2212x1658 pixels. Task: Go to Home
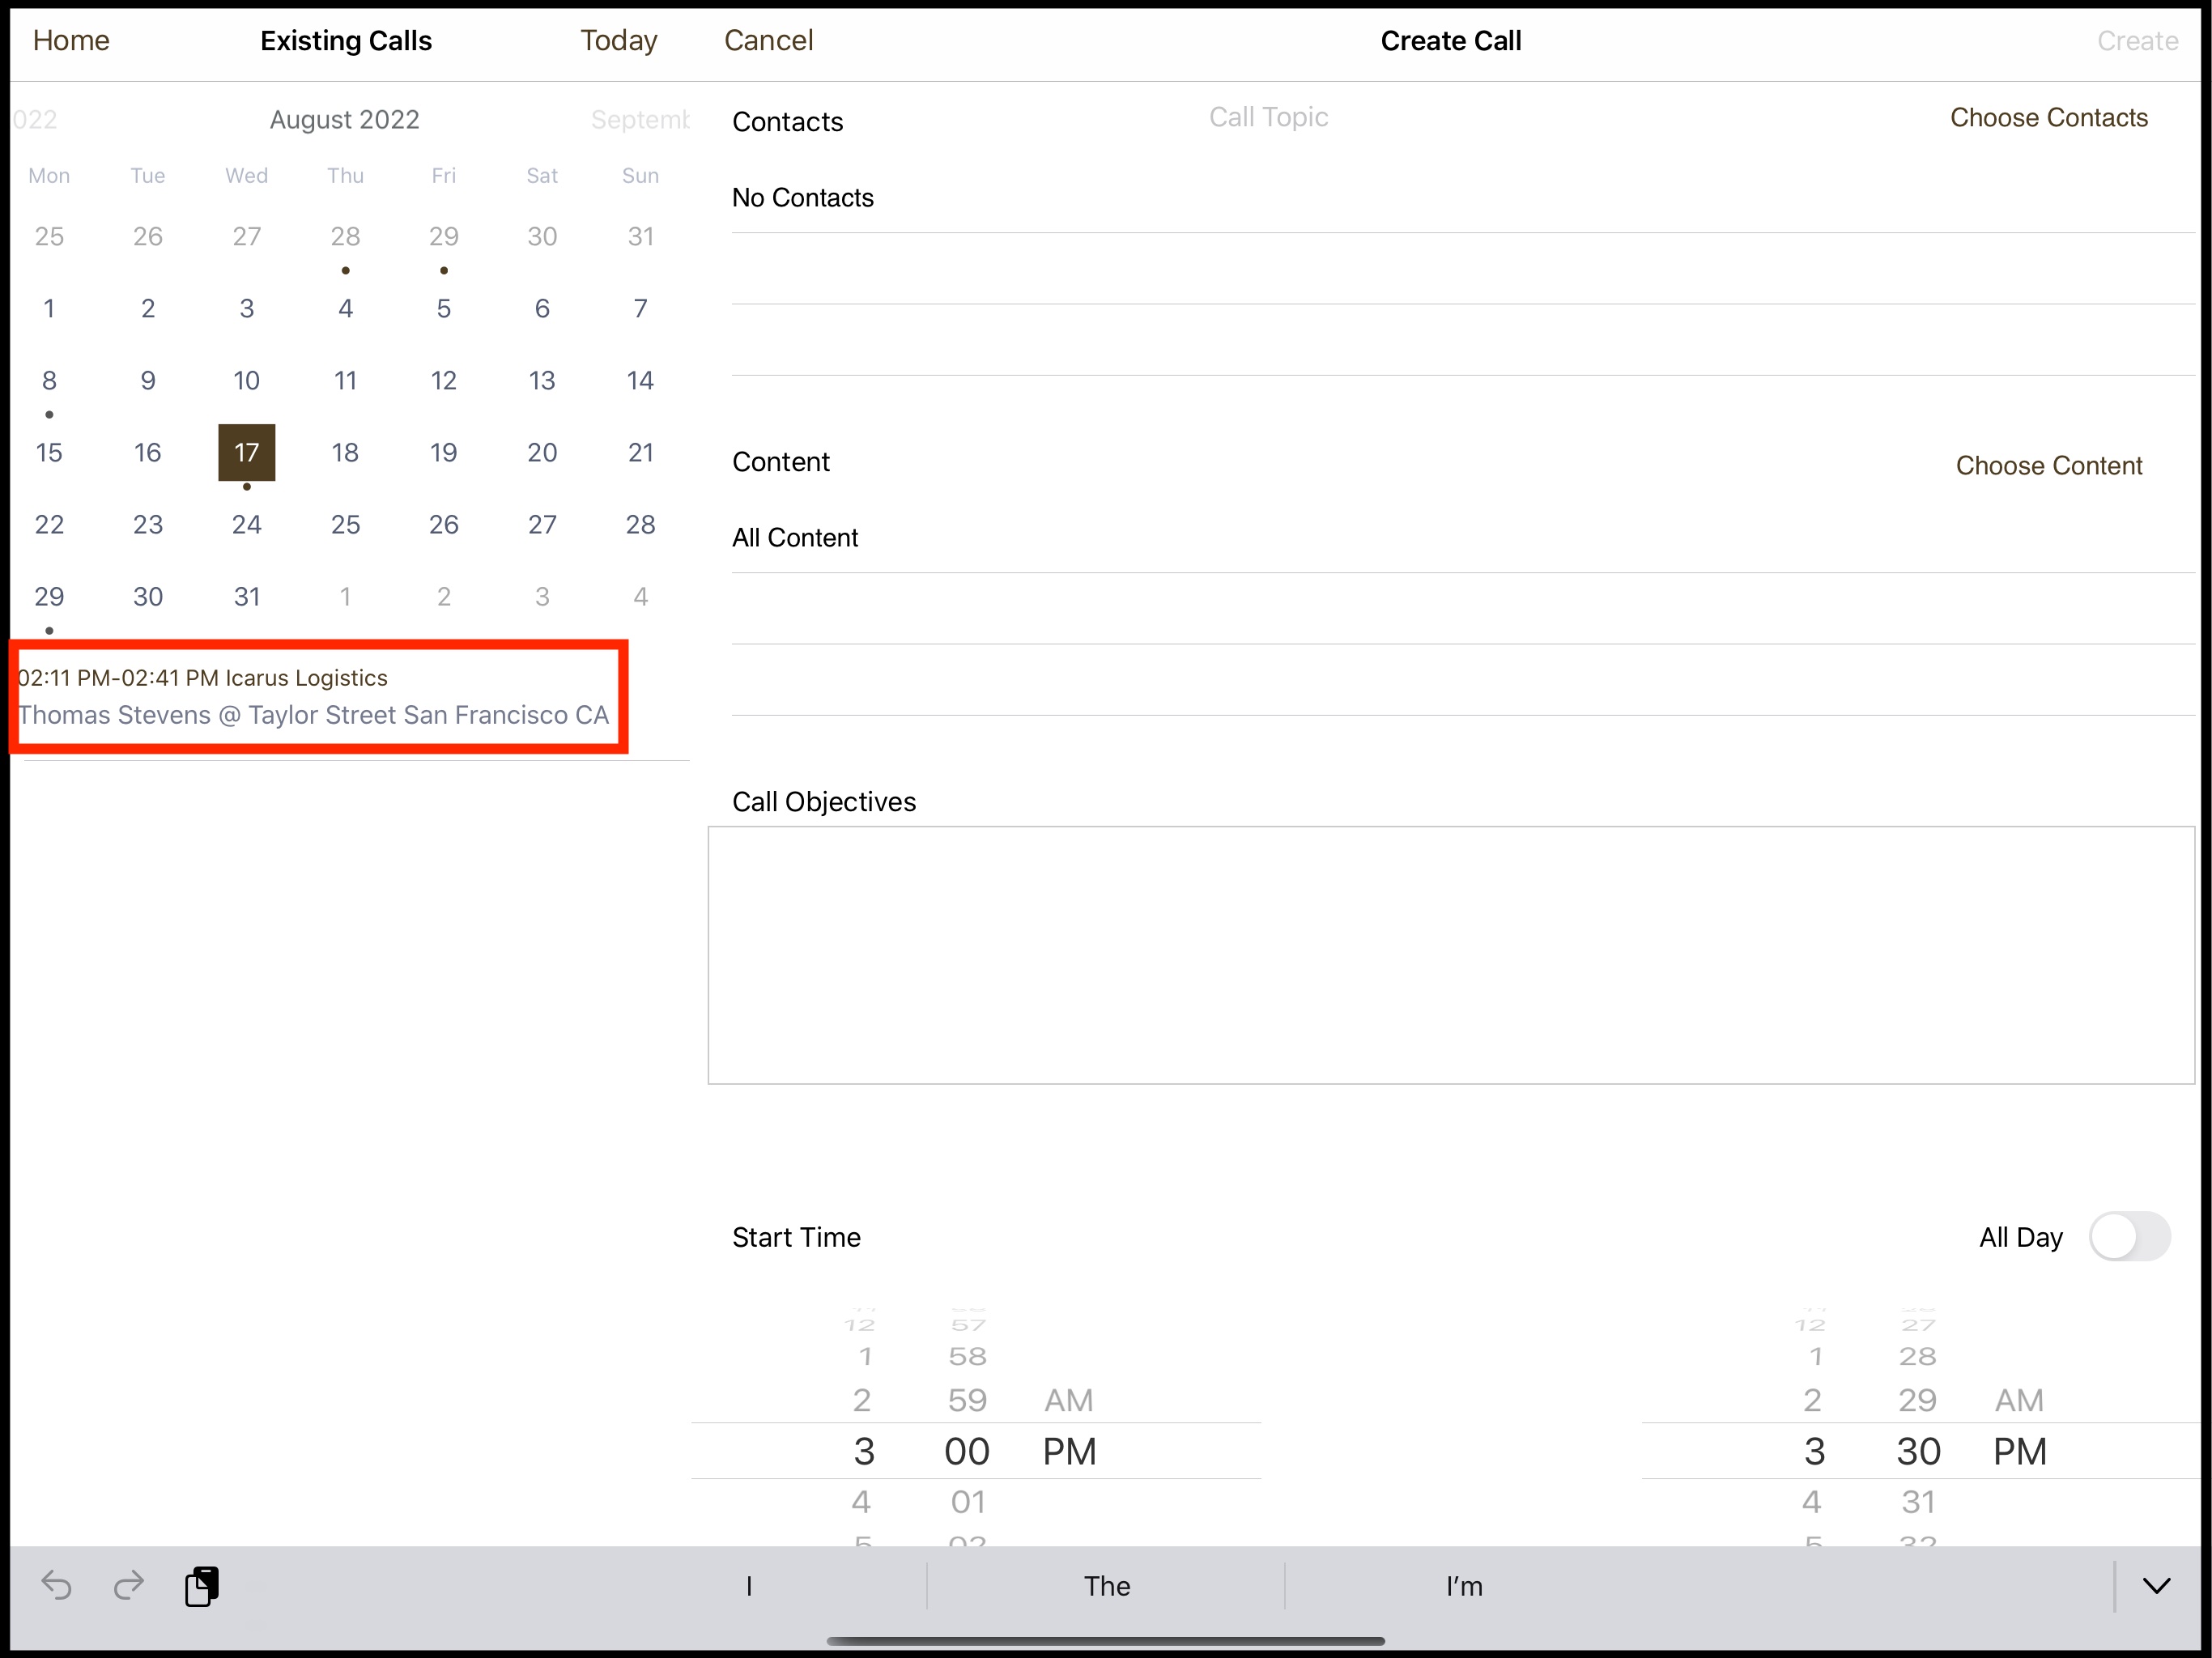(x=71, y=40)
